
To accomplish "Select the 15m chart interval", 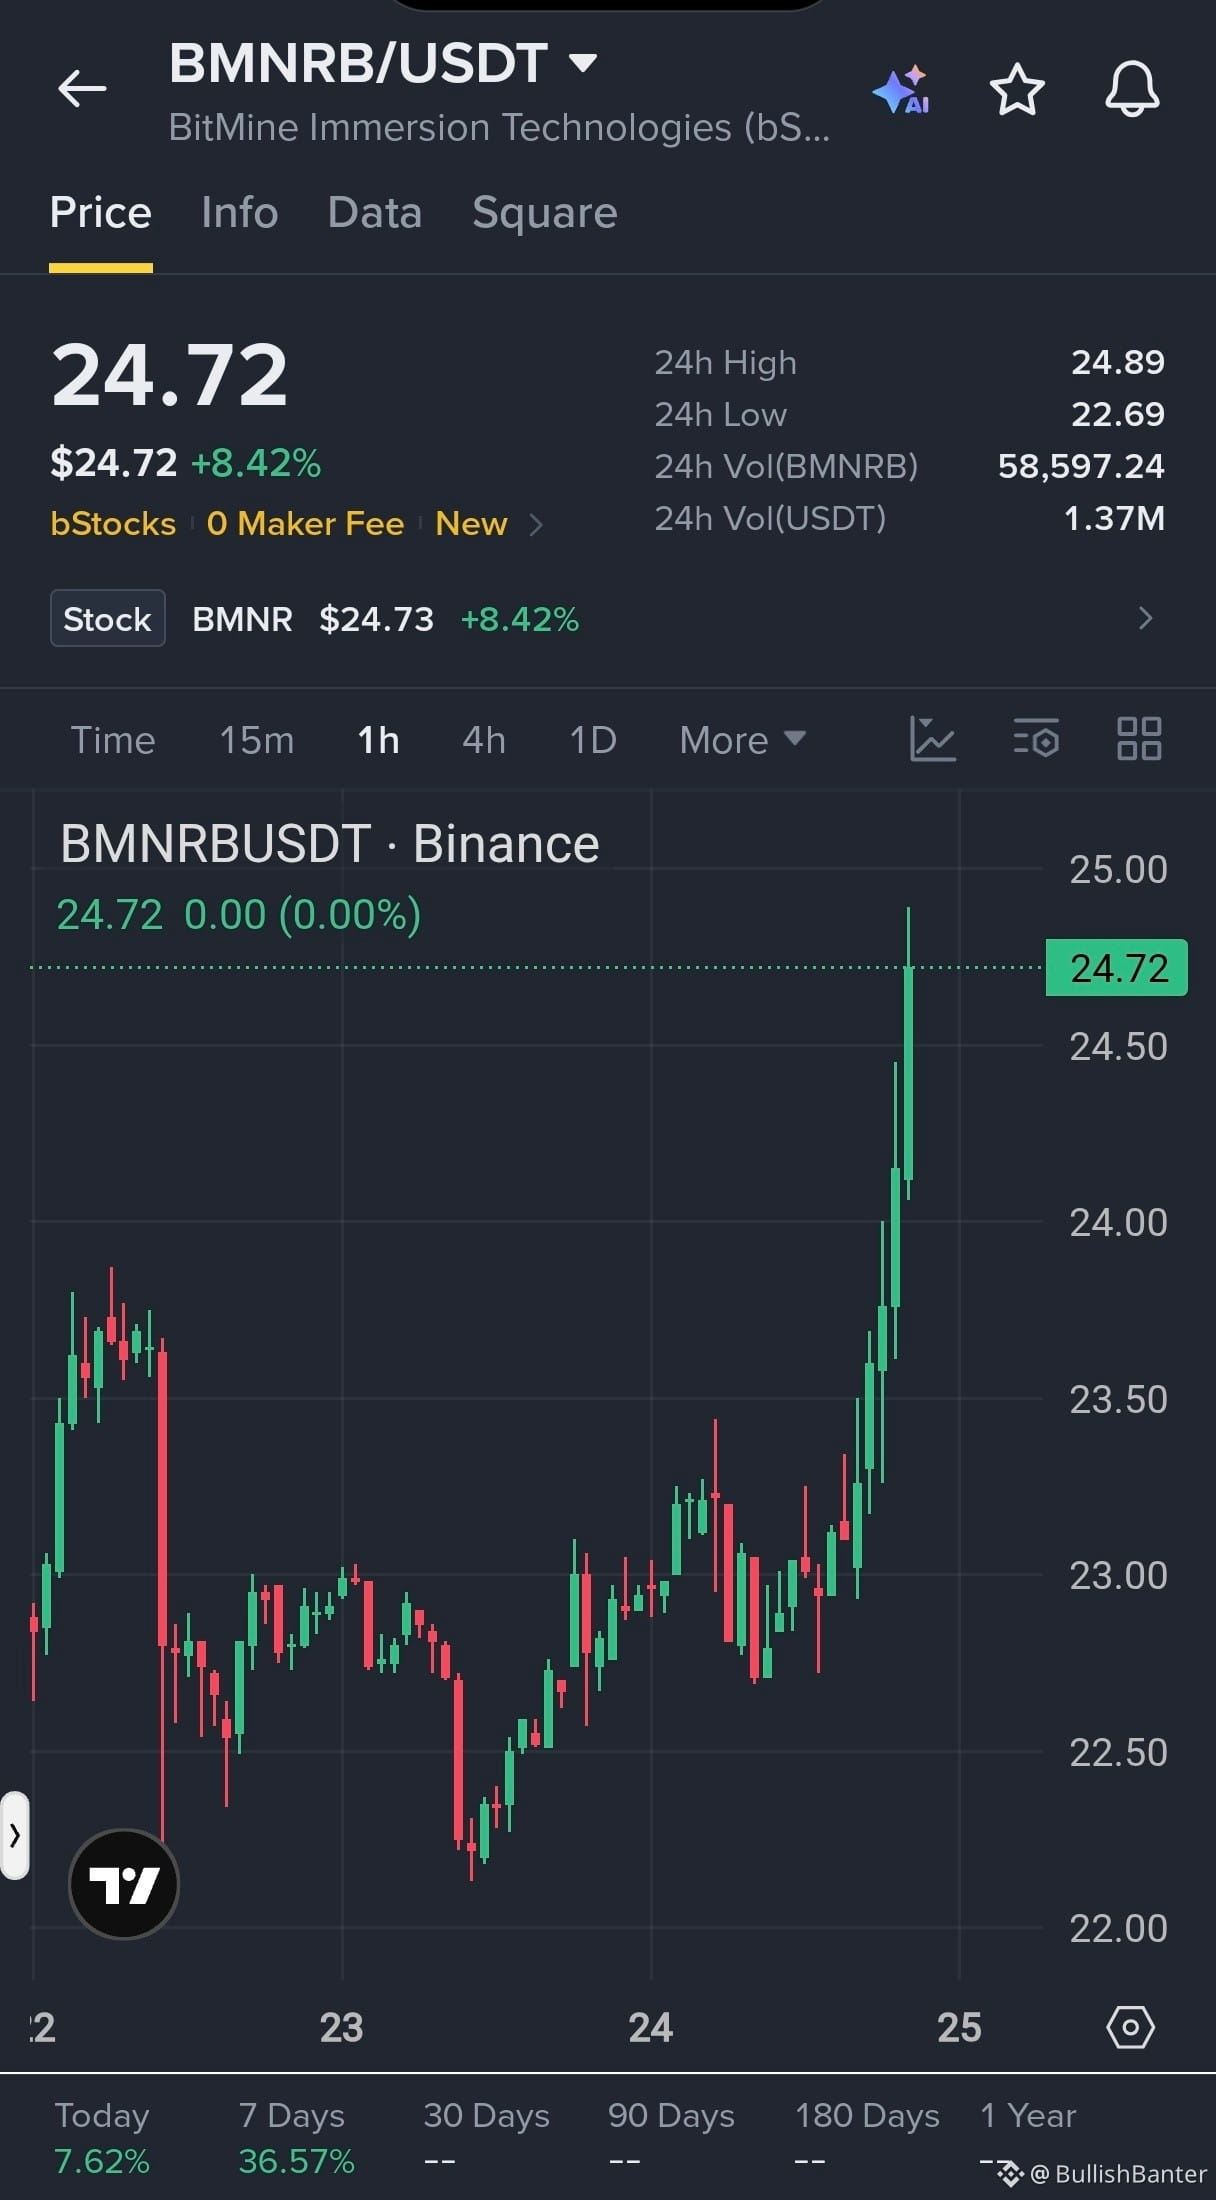I will pos(257,740).
